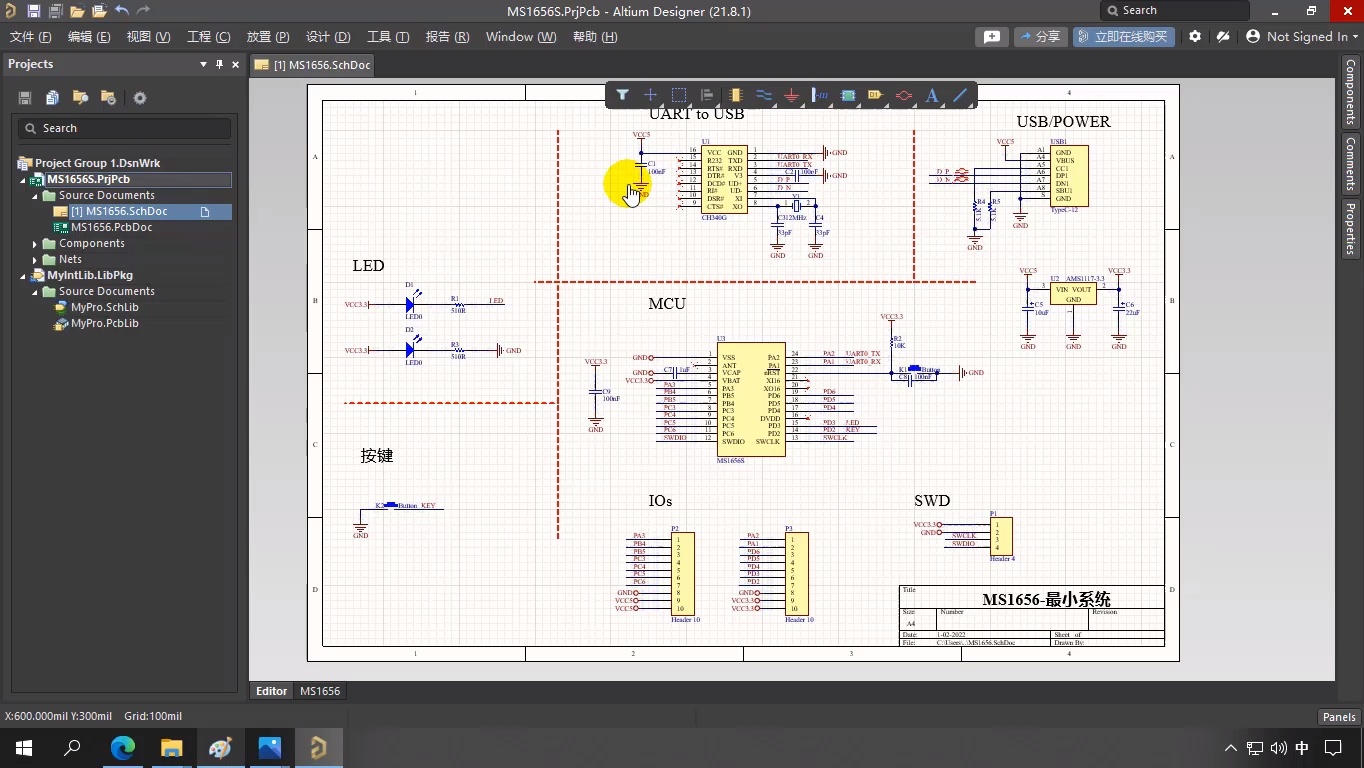Expand the Nets folder
The image size is (1364, 768).
click(x=36, y=260)
